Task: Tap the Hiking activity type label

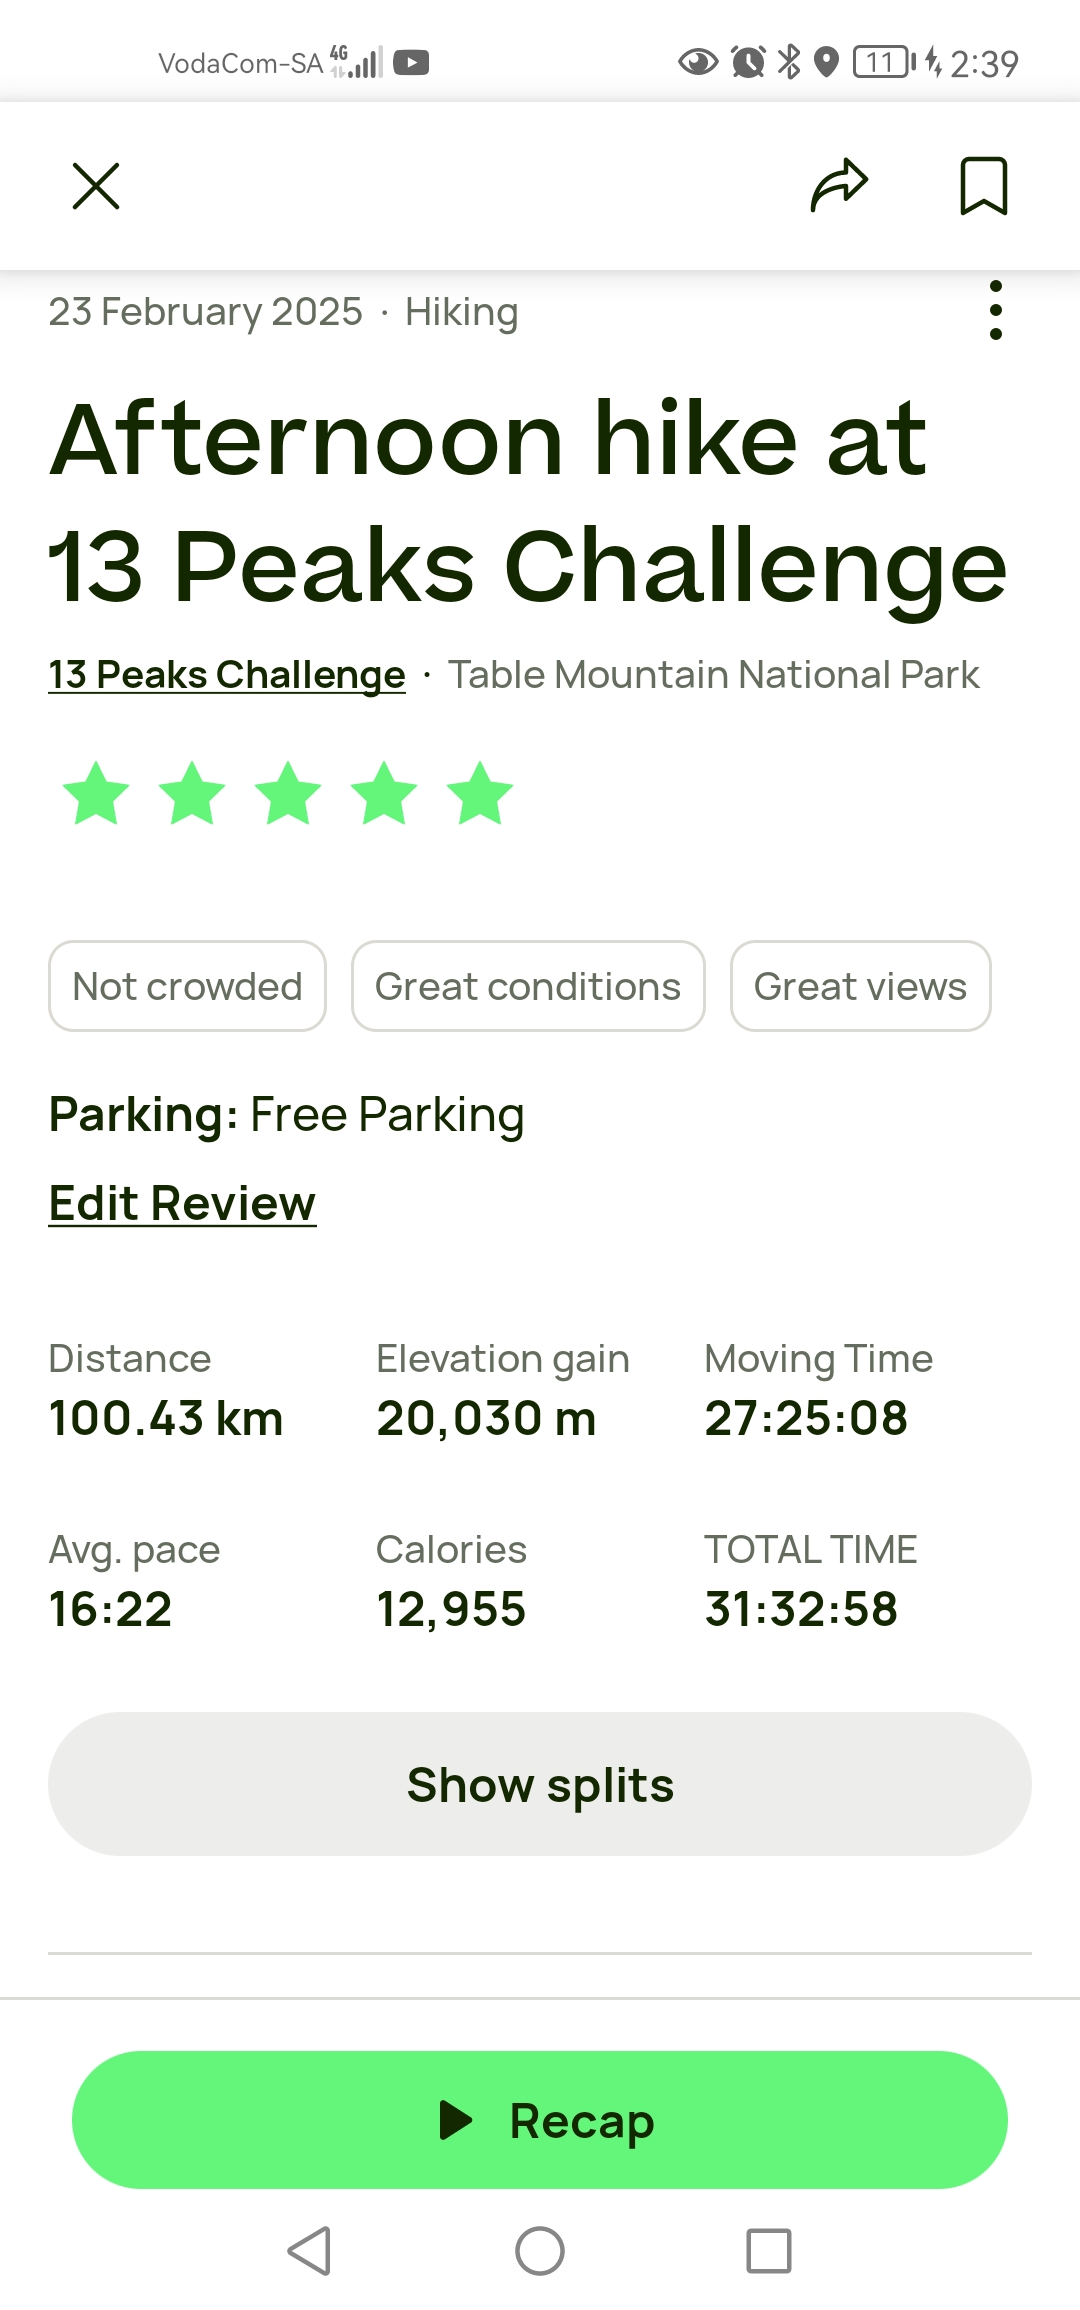Action: 461,312
